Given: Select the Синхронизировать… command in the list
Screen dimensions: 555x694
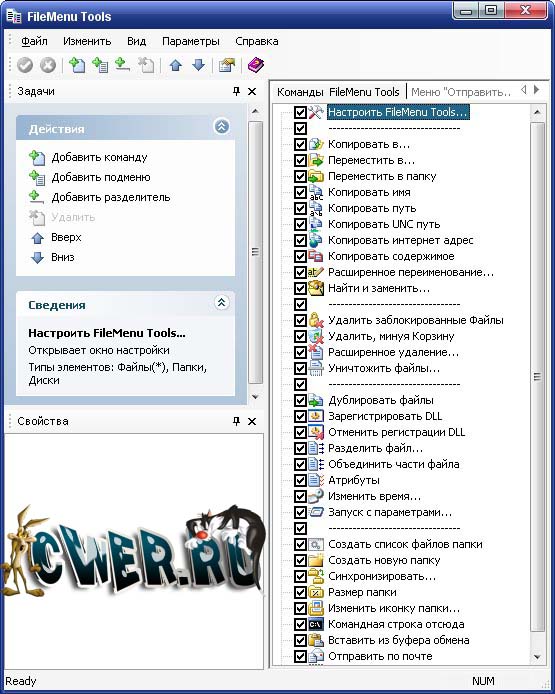Looking at the screenshot, I should coord(382,576).
